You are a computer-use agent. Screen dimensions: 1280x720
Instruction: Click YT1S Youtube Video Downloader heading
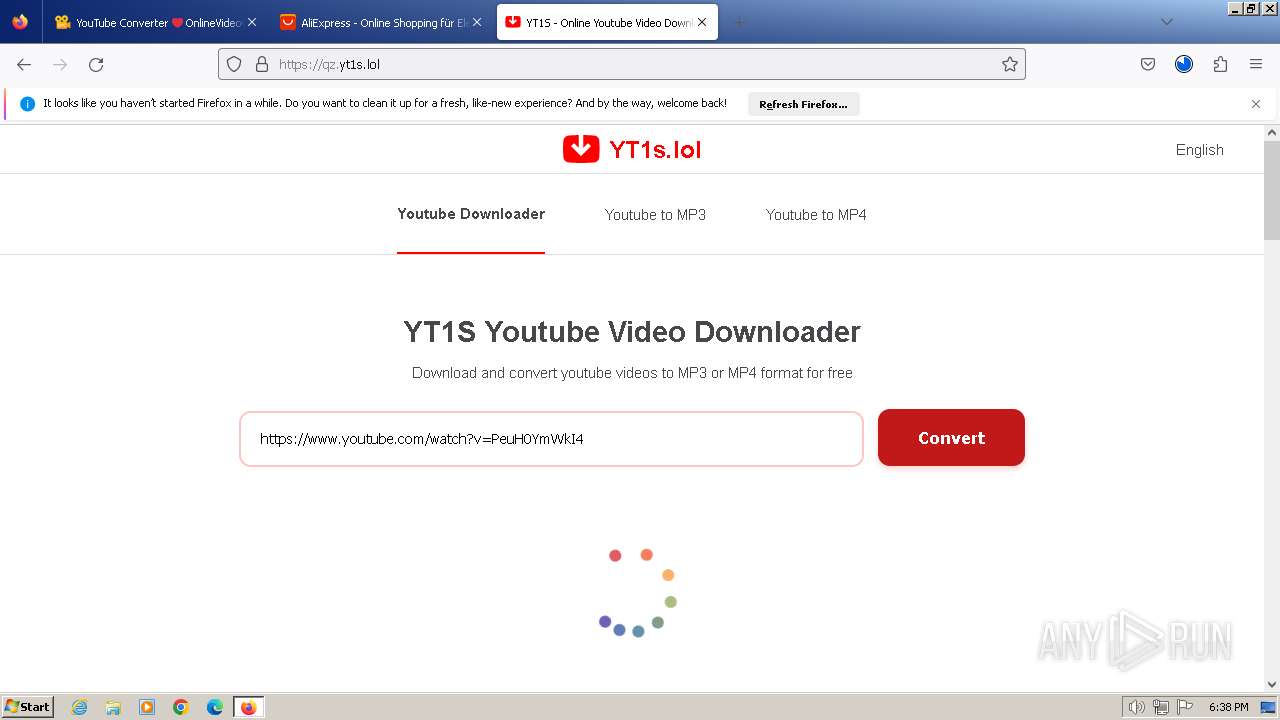point(632,332)
